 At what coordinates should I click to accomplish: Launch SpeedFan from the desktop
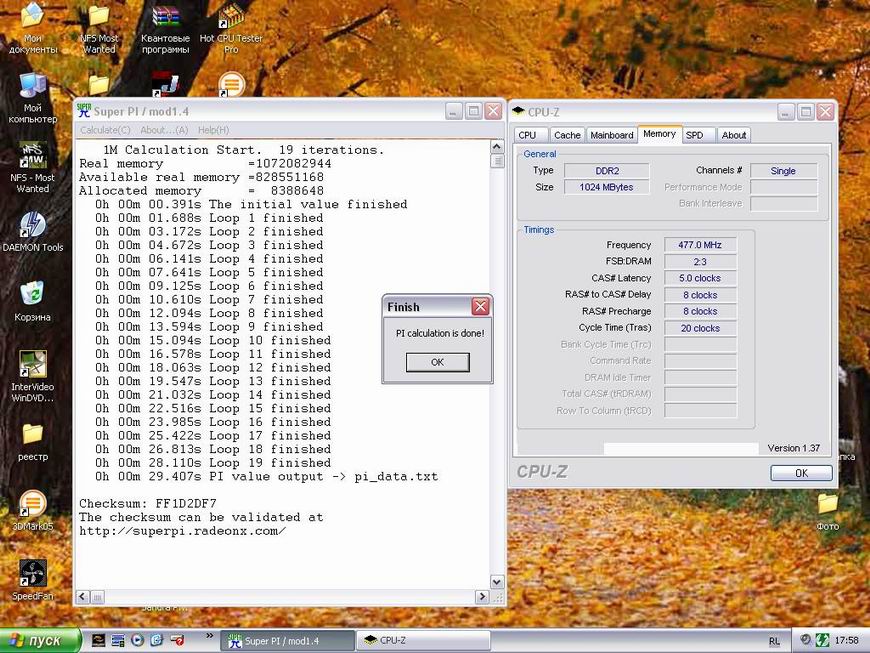click(x=32, y=573)
